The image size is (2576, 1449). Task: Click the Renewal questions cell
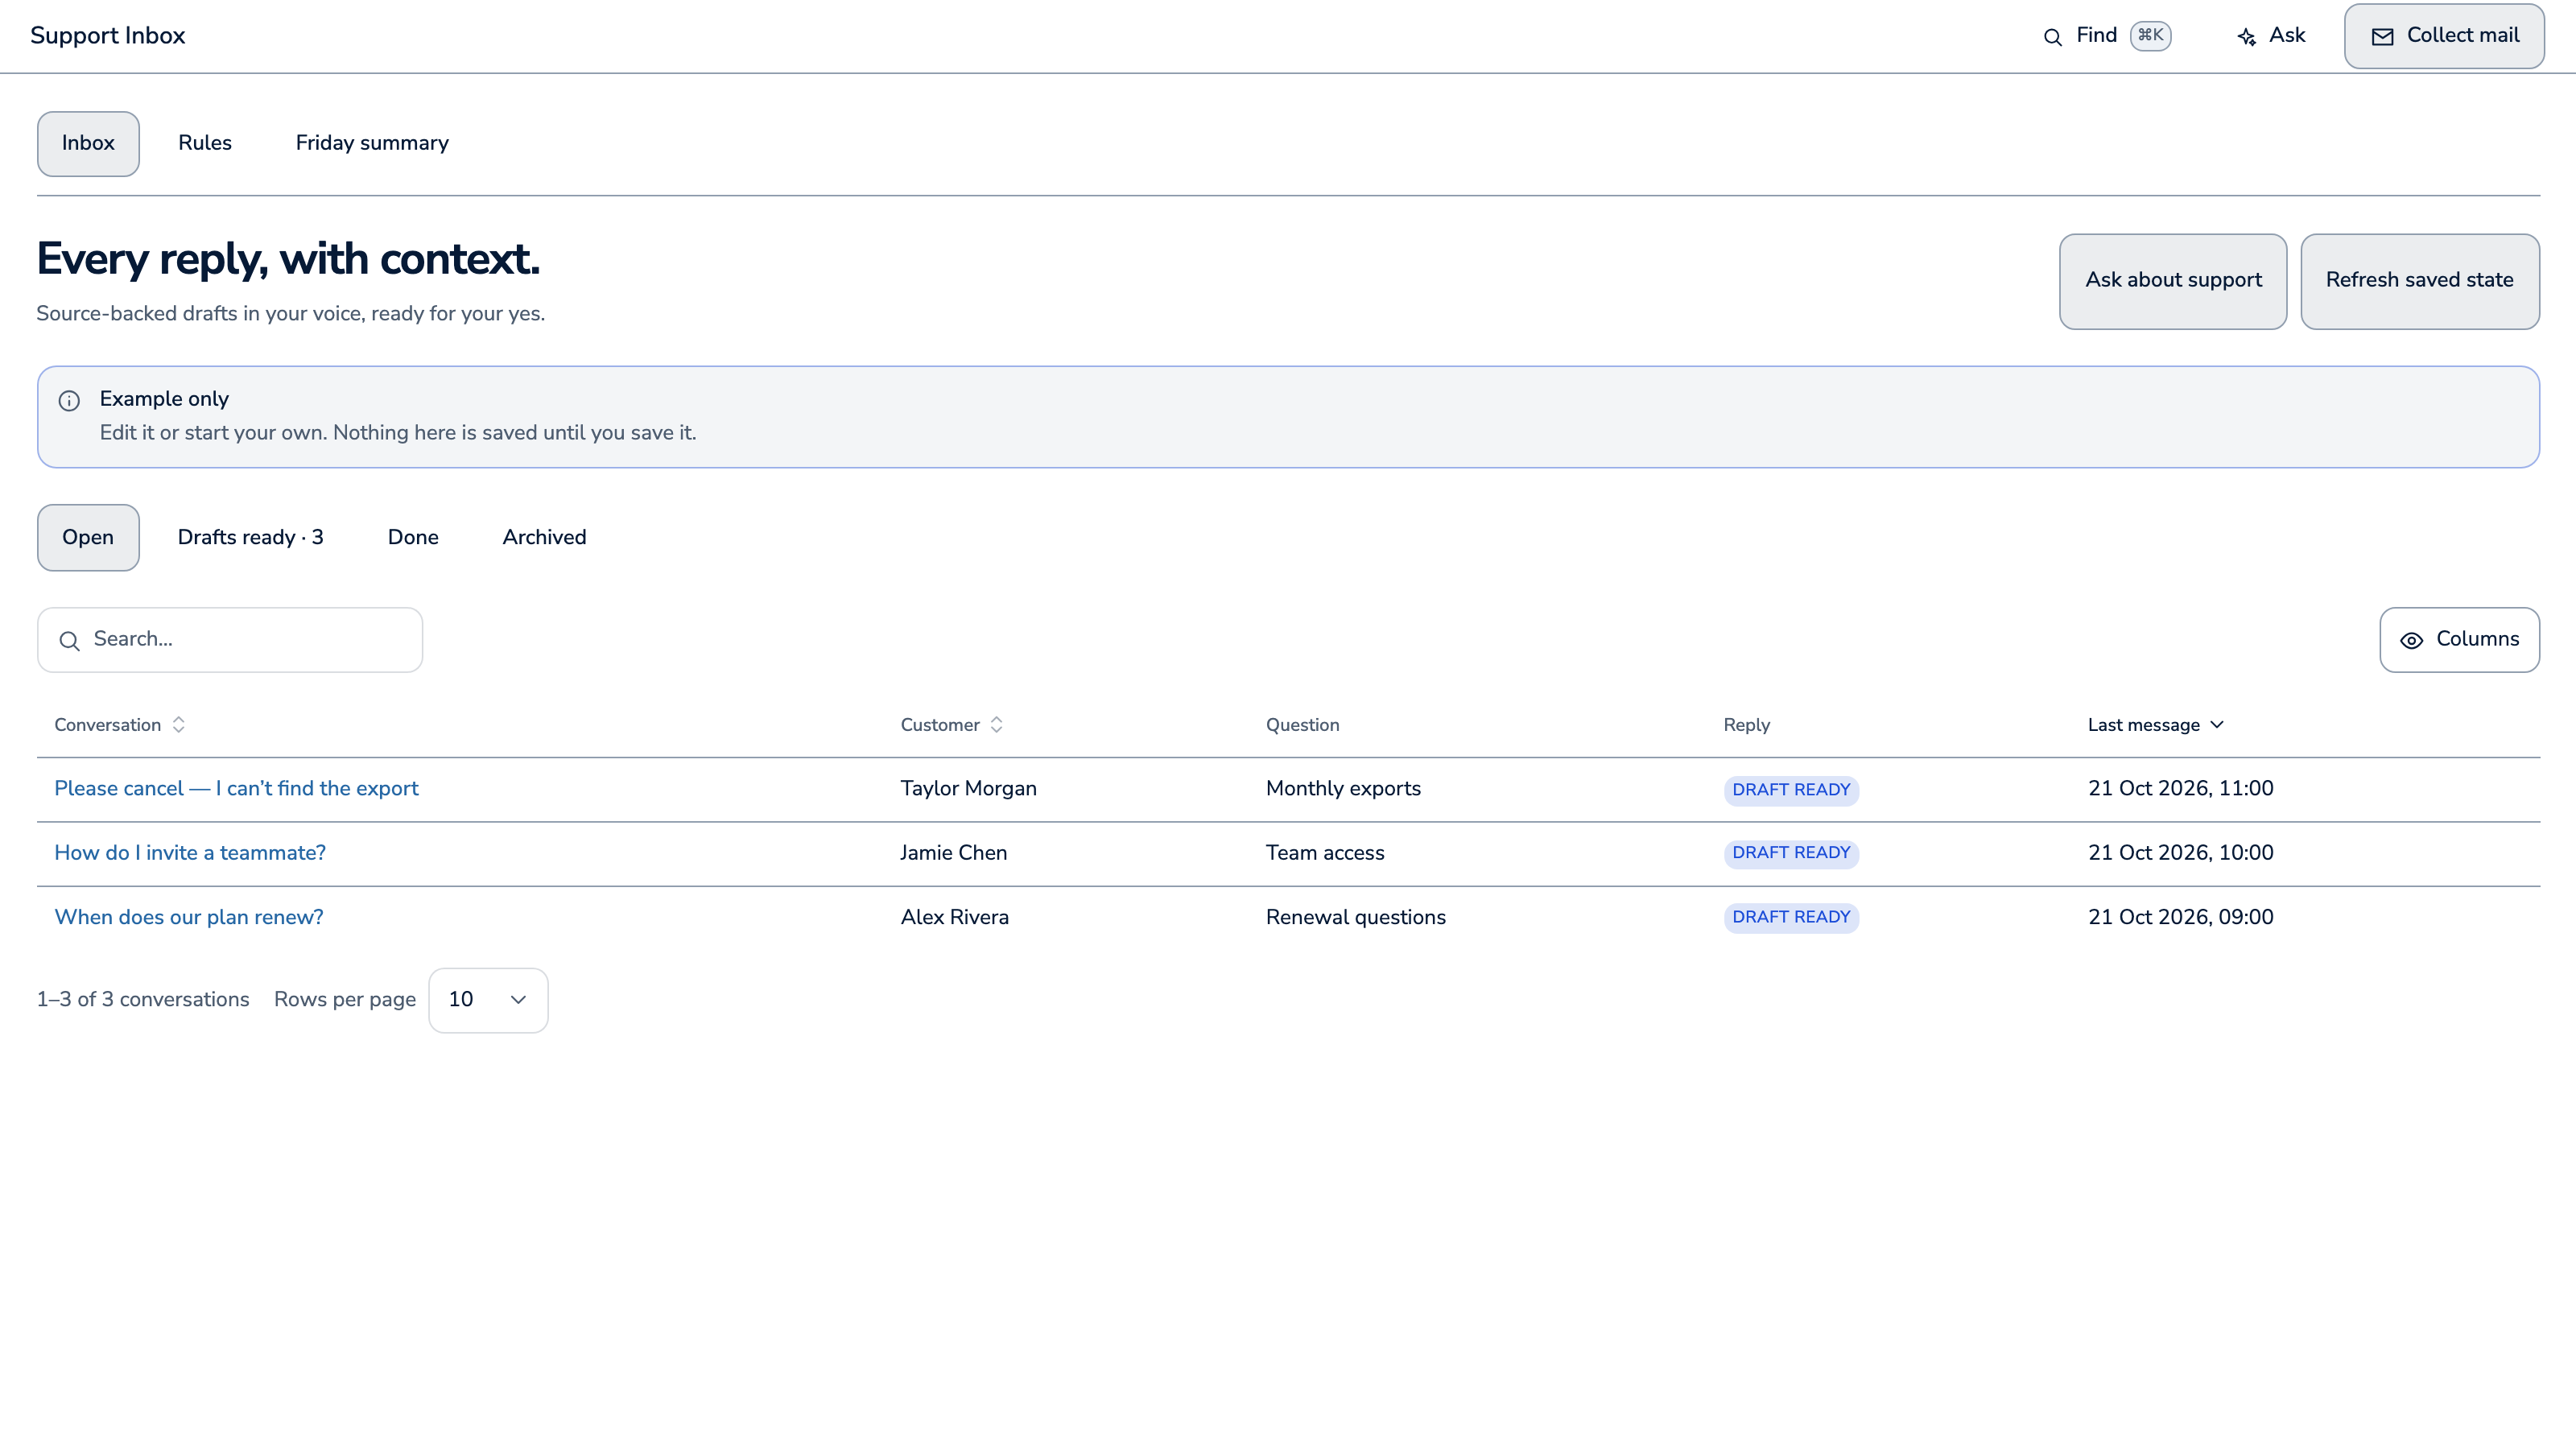[x=1355, y=918]
